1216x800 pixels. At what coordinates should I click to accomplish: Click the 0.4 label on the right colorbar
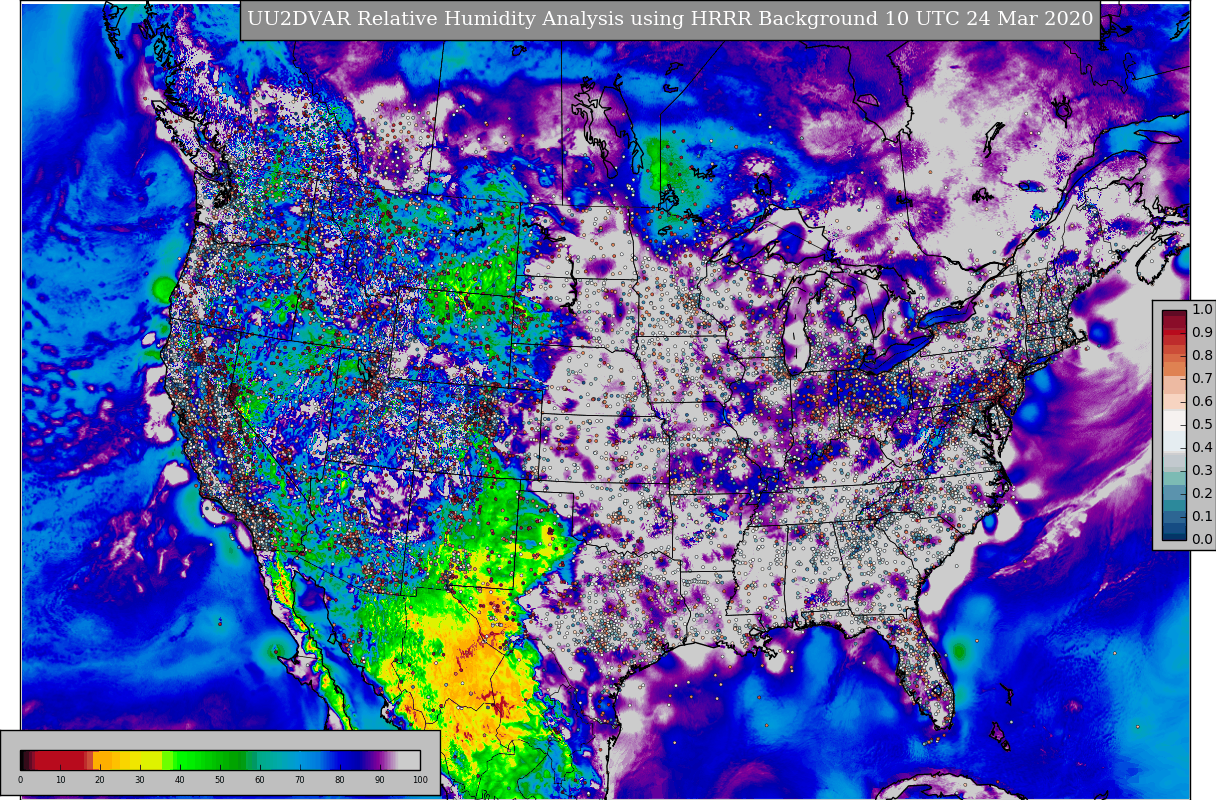(x=1202, y=447)
